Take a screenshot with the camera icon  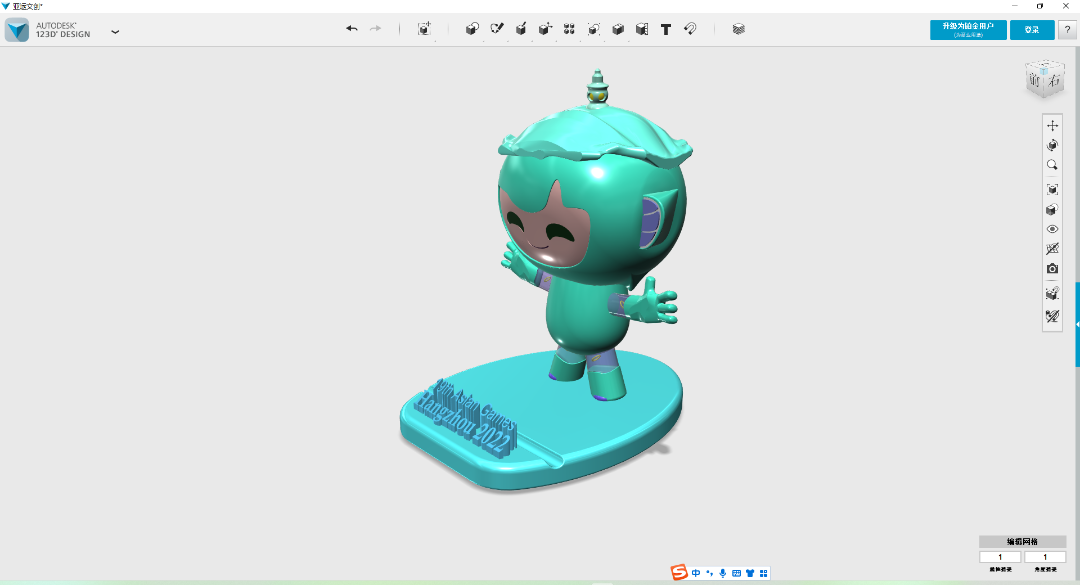[x=1052, y=269]
